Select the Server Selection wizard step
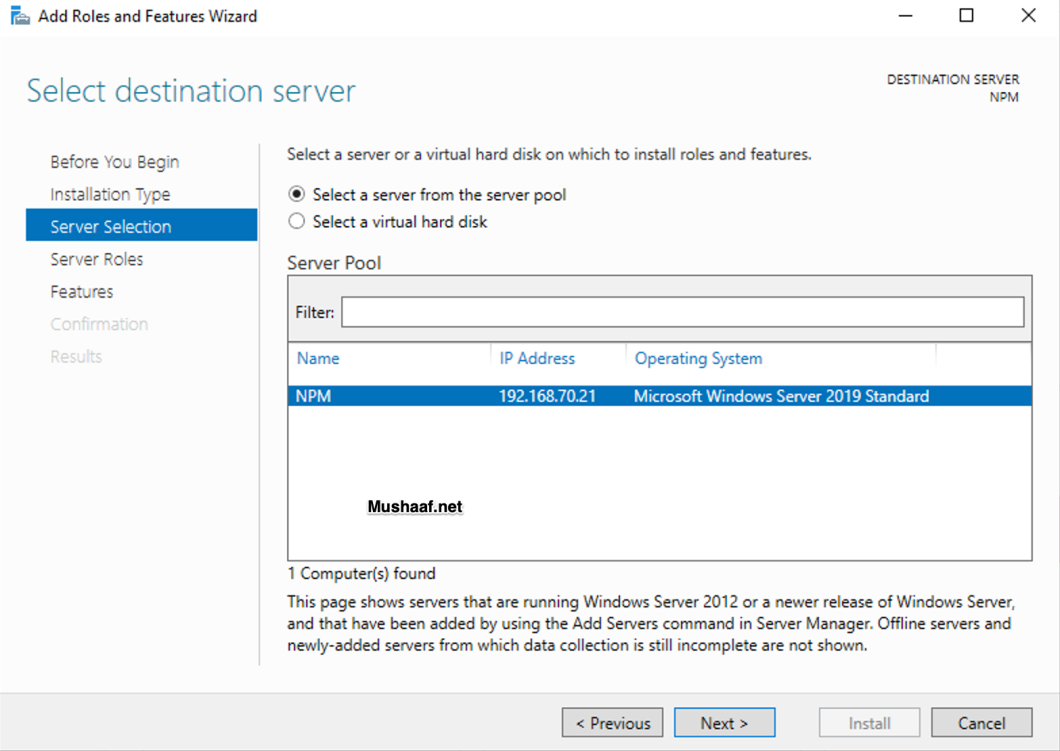This screenshot has height=751, width=1060. pyautogui.click(x=109, y=226)
